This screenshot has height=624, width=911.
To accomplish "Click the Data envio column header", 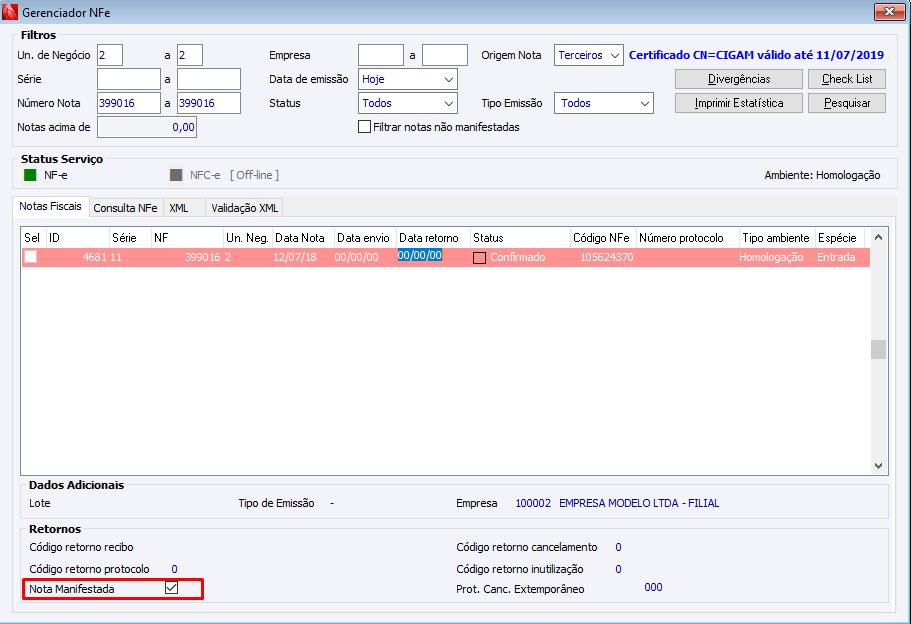I will point(365,238).
